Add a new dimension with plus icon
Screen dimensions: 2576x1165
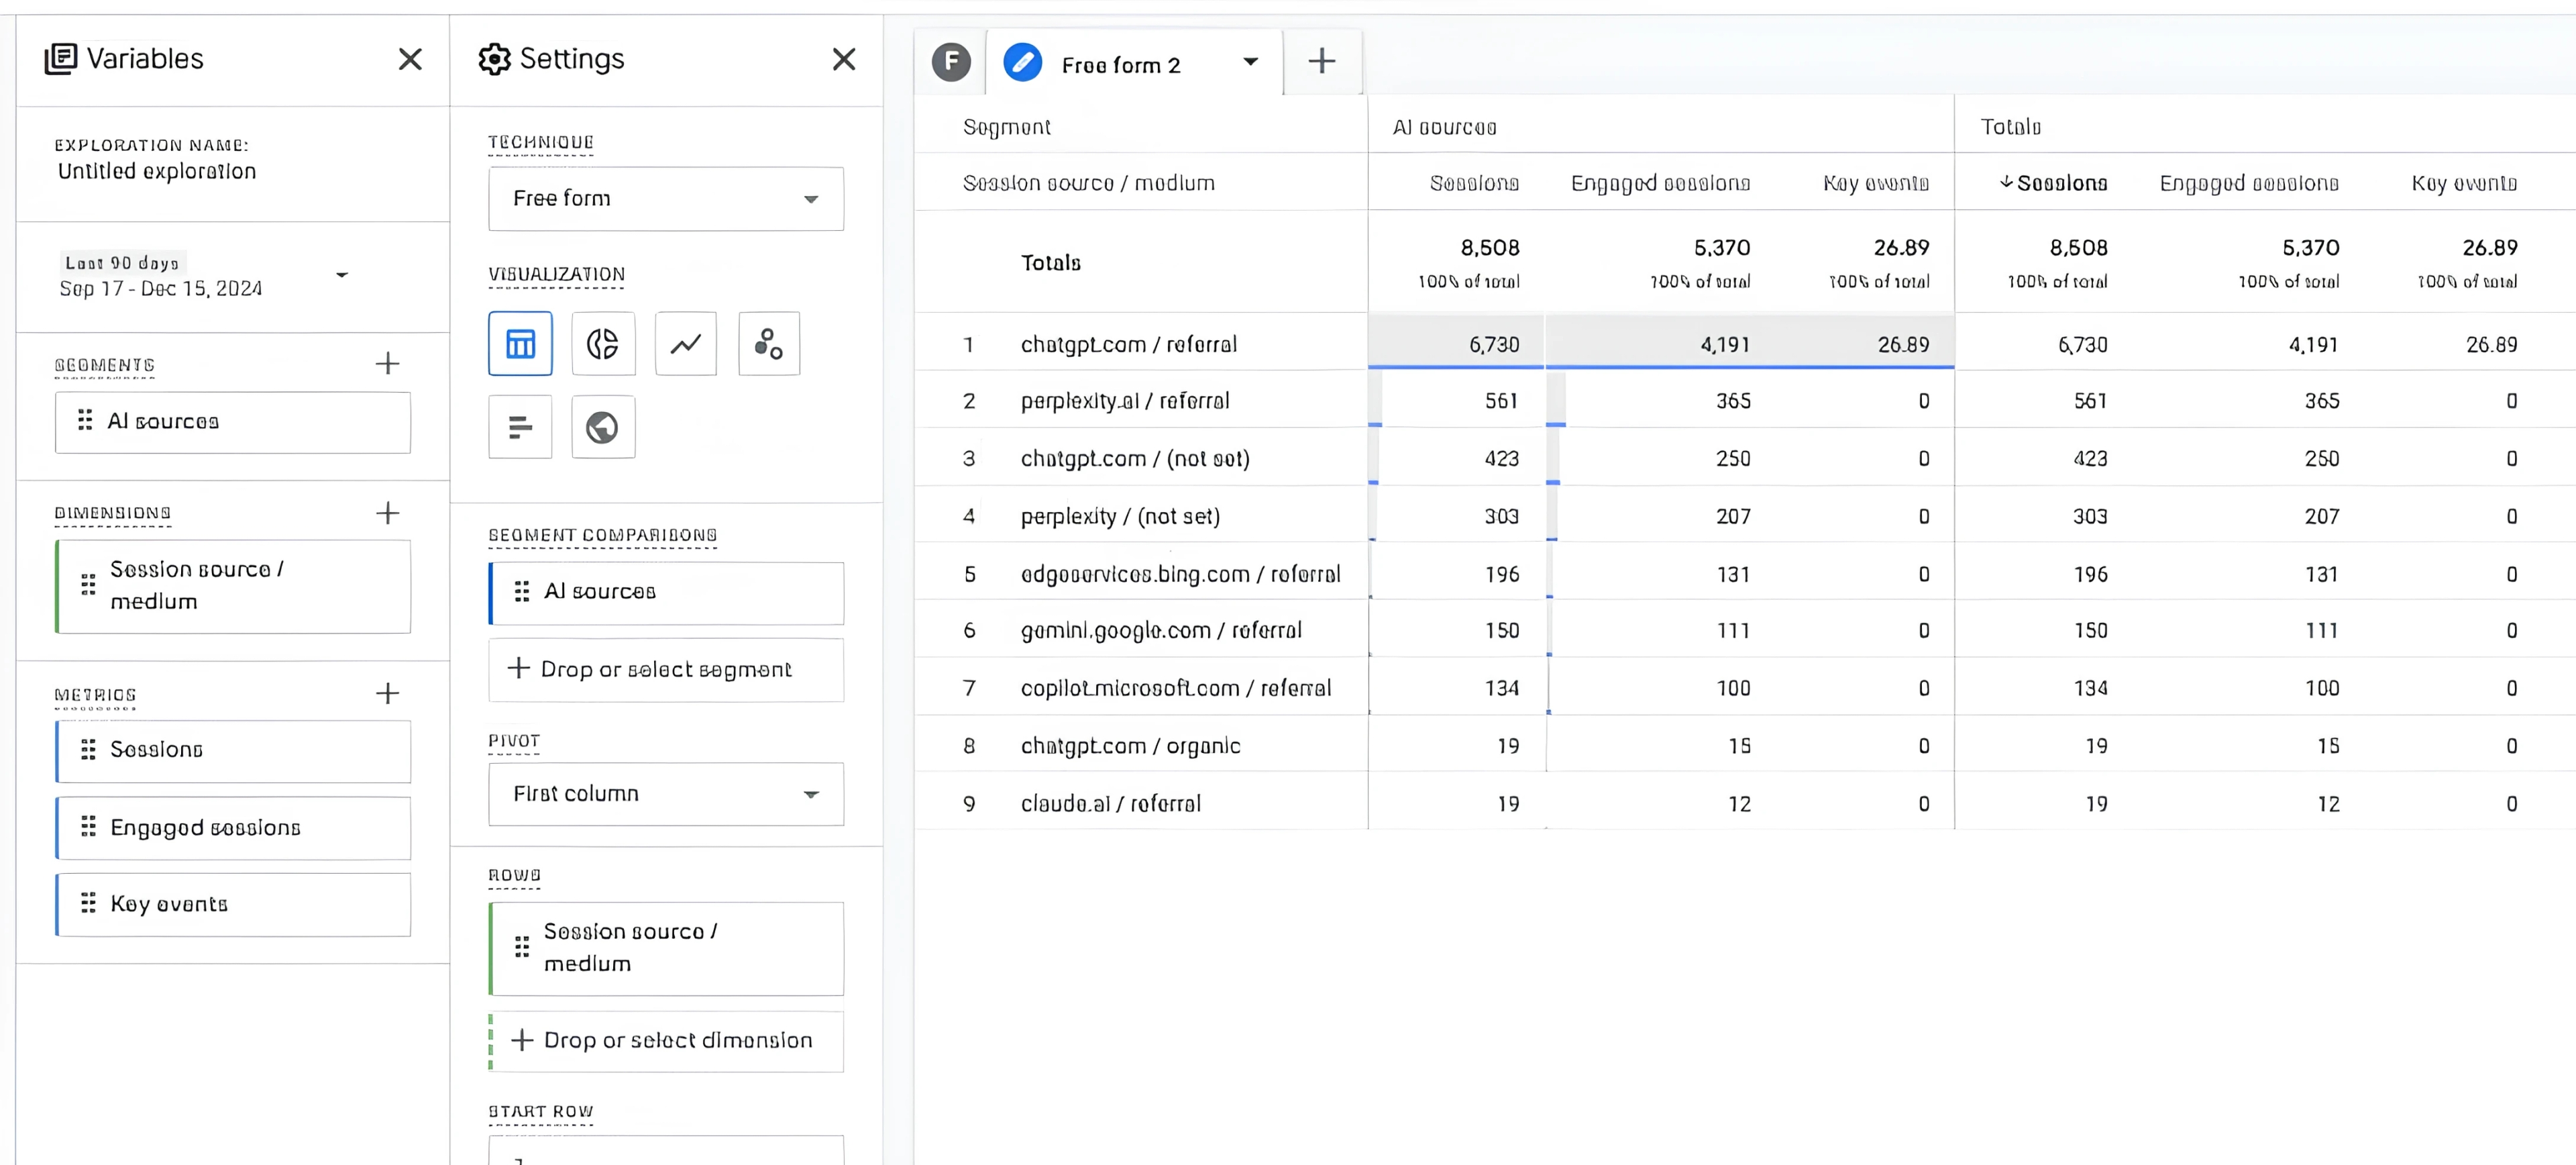[x=388, y=513]
